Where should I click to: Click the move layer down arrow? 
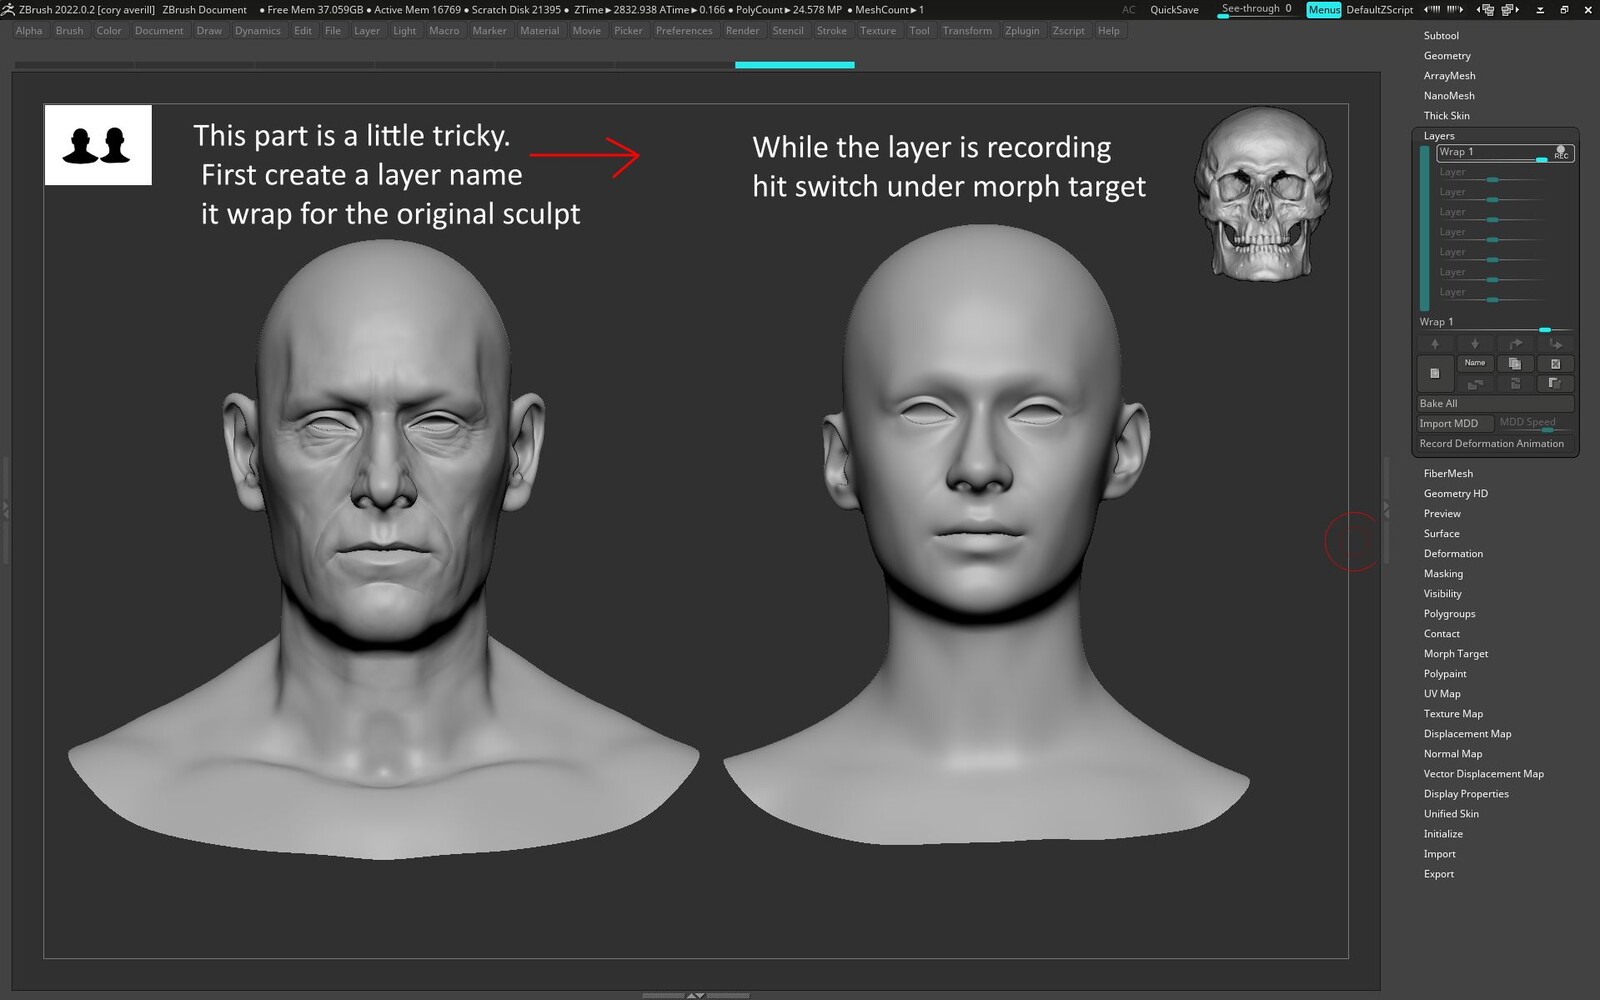coord(1475,344)
